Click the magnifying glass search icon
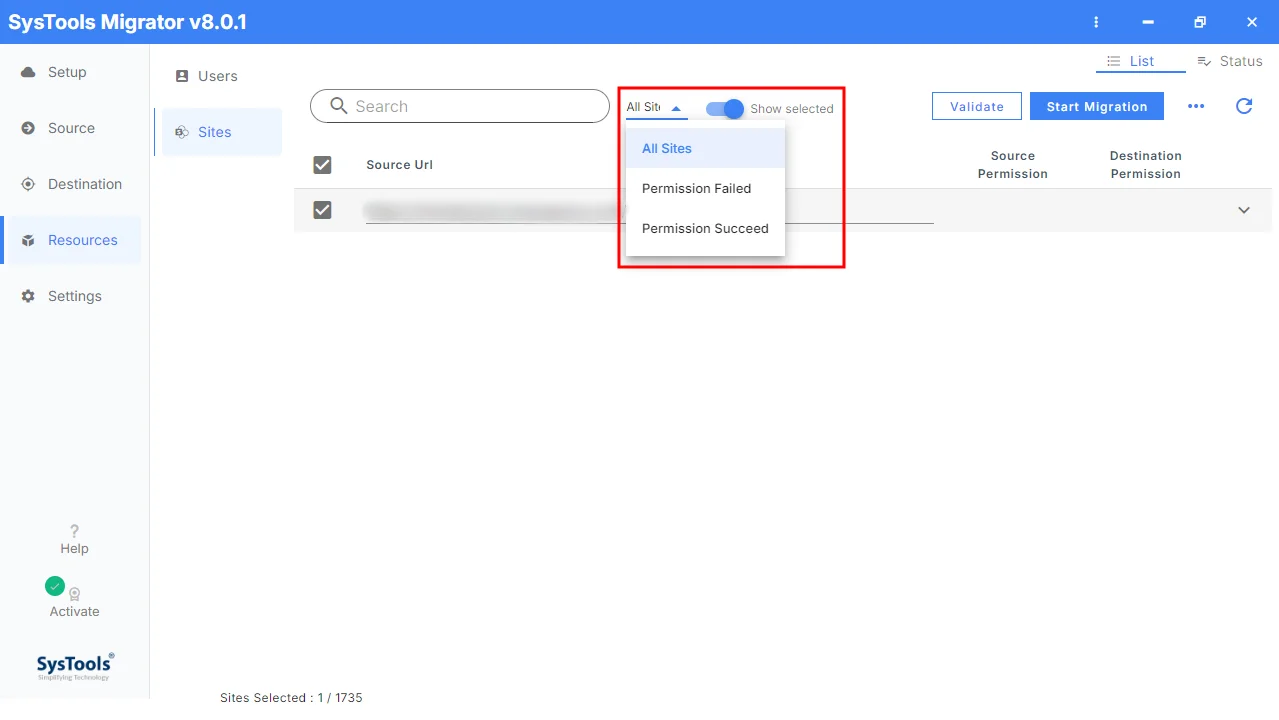The height and width of the screenshot is (720, 1279). [x=339, y=106]
